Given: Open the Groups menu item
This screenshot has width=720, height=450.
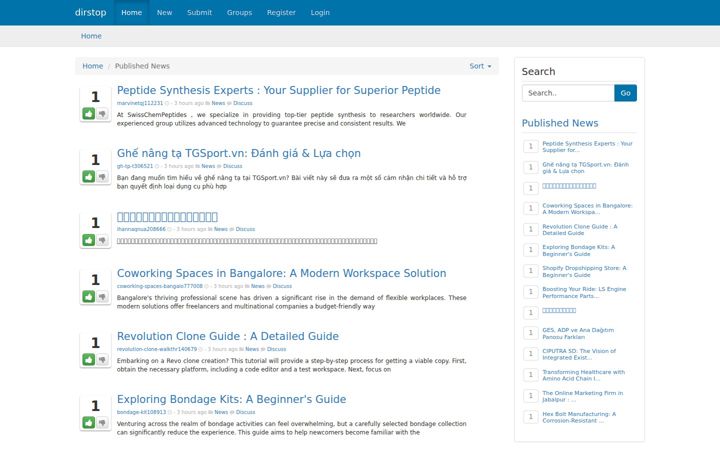Looking at the screenshot, I should [x=239, y=12].
